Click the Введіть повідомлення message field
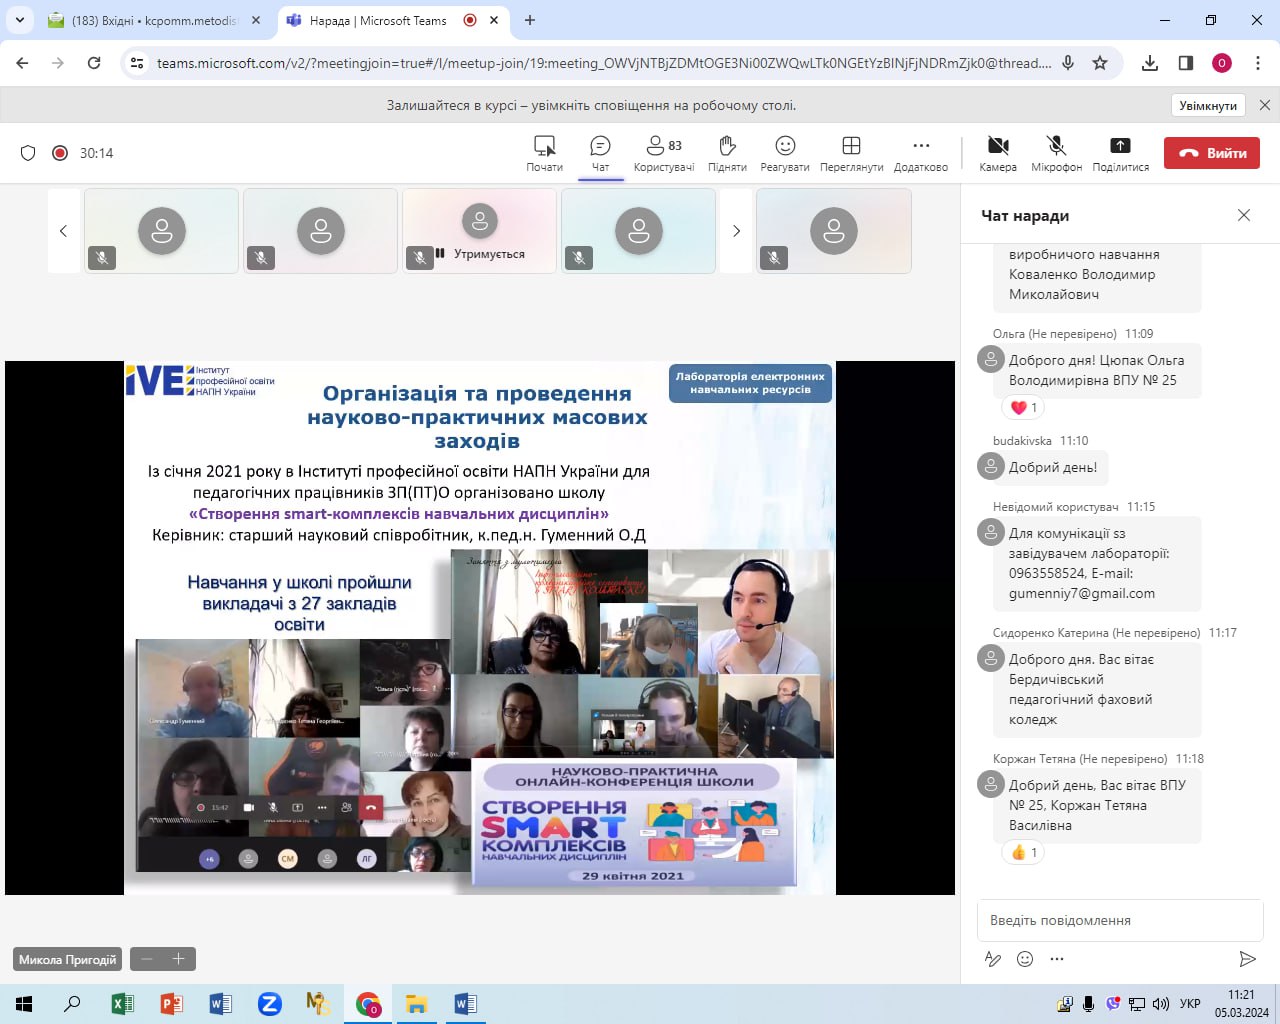1280x1024 pixels. coord(1120,920)
